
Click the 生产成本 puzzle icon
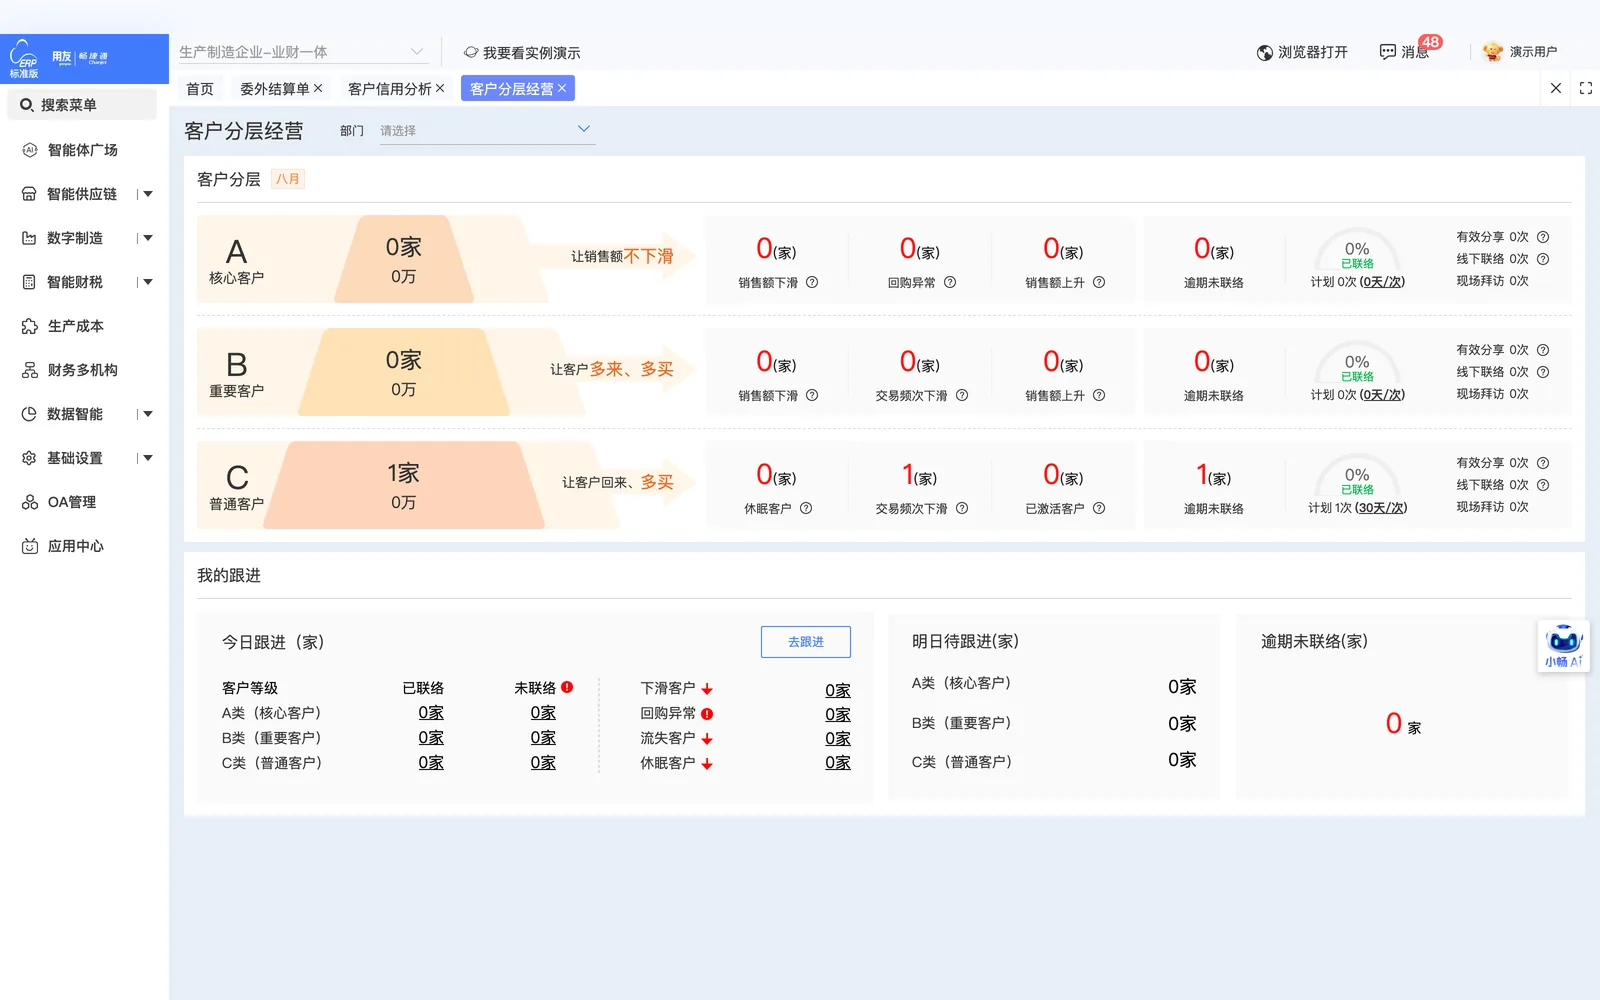click(29, 326)
